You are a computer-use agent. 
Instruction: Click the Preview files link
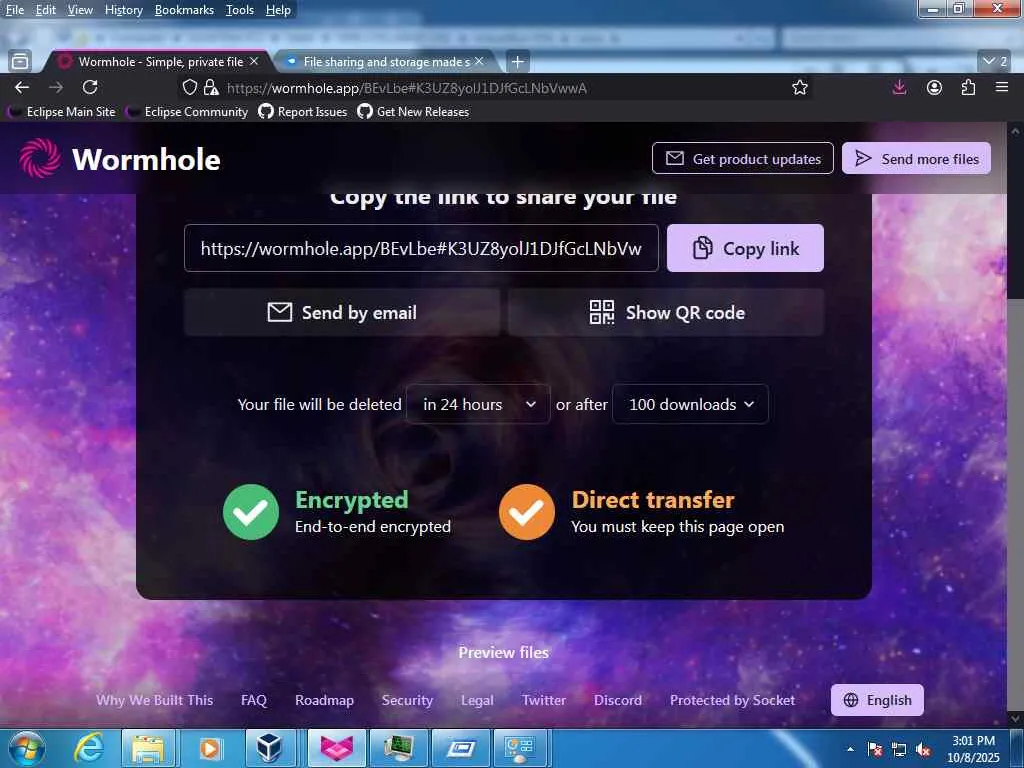[x=504, y=652]
